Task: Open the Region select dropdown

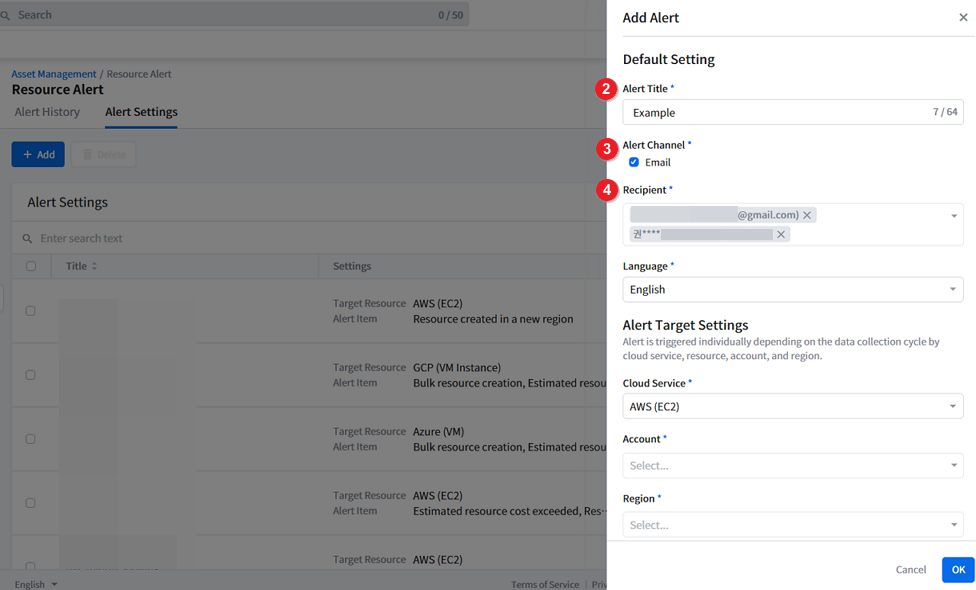Action: (792, 525)
